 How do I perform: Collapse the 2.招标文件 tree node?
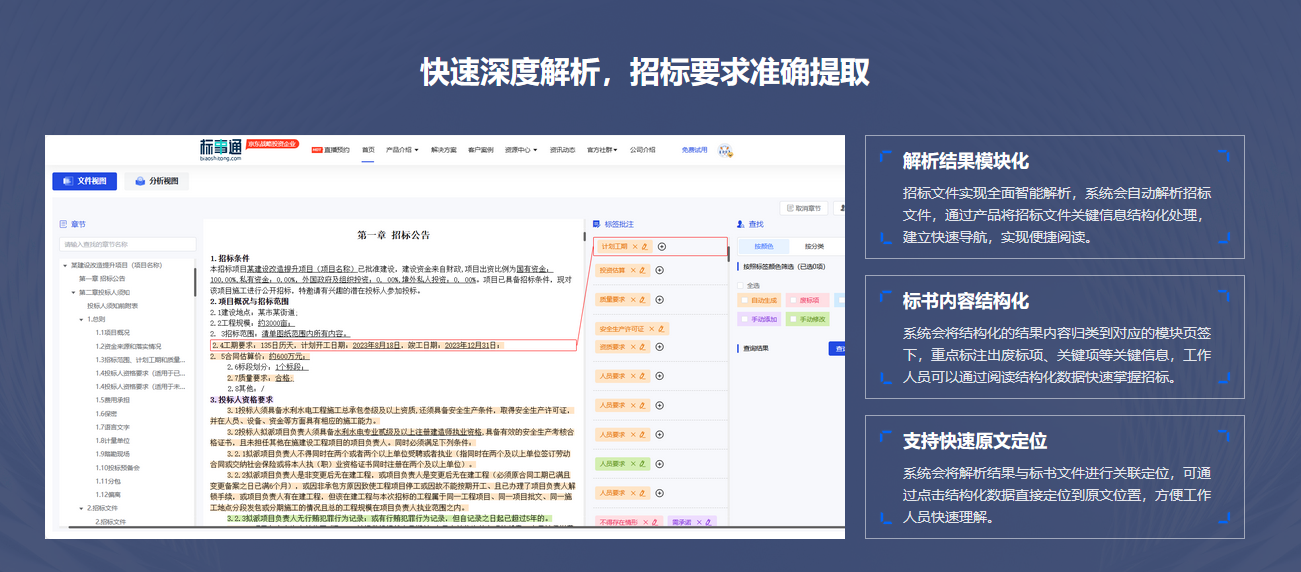(x=81, y=508)
